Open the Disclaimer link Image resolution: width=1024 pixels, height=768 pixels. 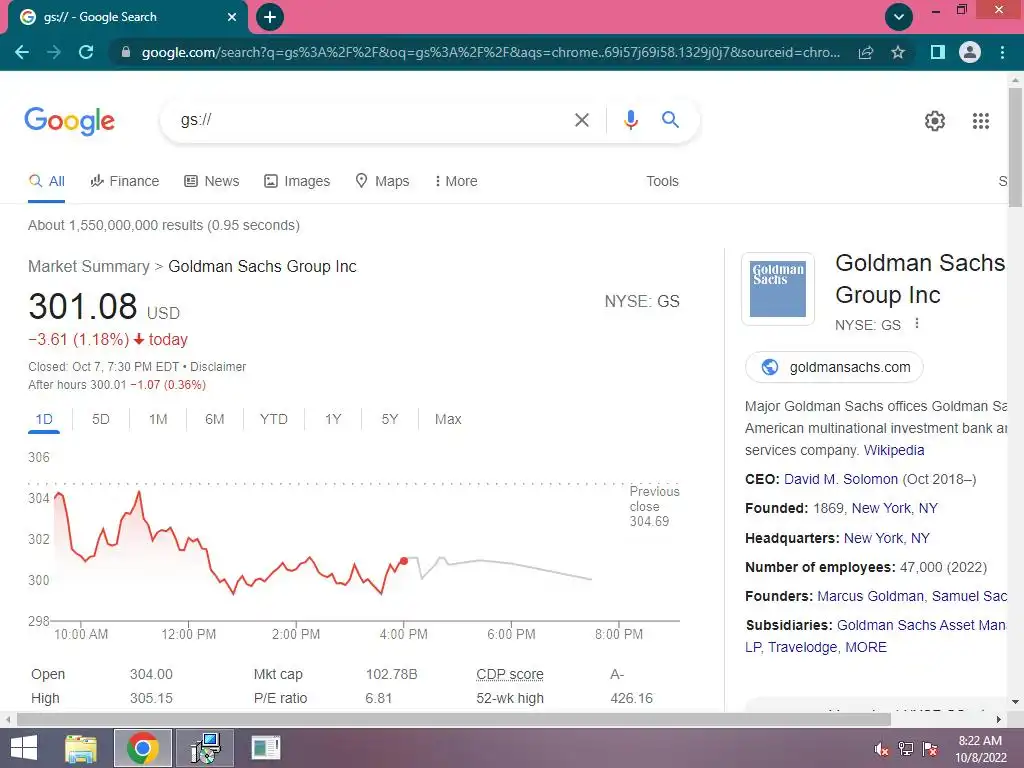218,367
